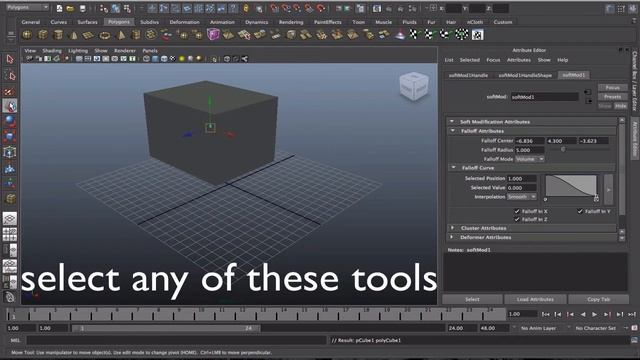Collapse the Falloff Curve section
The image size is (640, 360).
pyautogui.click(x=453, y=167)
